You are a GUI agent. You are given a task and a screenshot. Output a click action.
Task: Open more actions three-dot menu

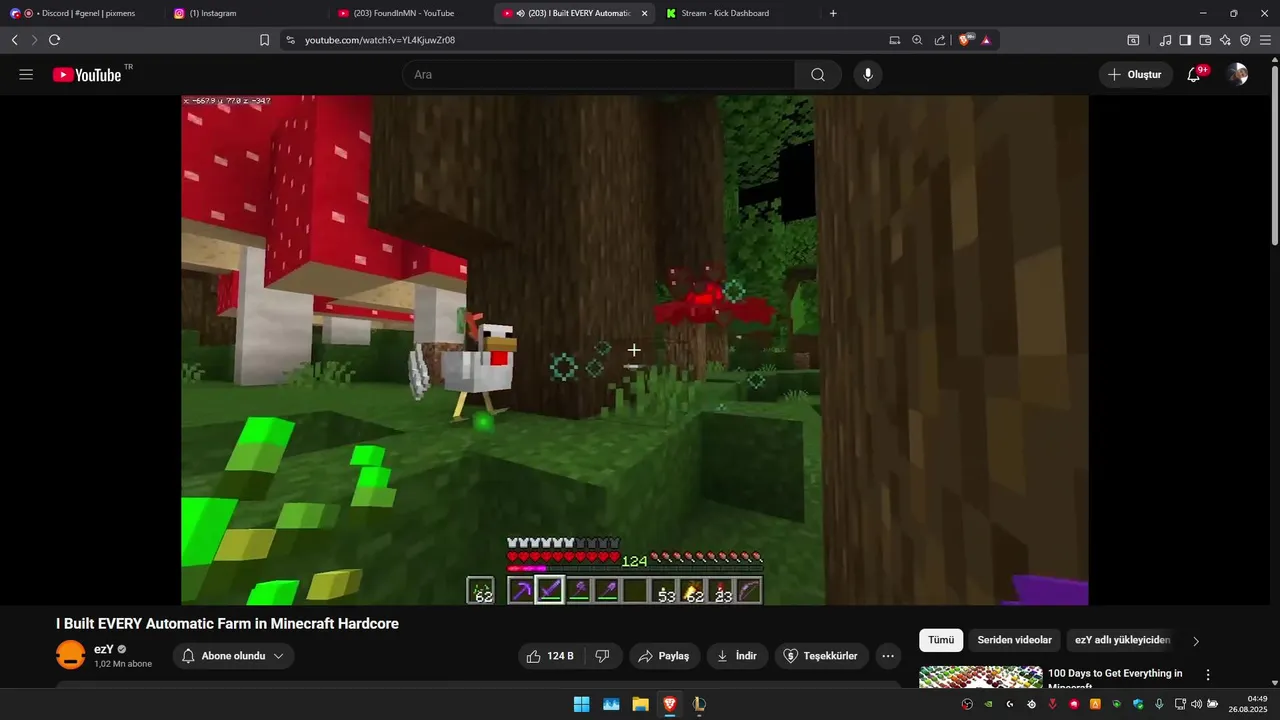click(888, 656)
